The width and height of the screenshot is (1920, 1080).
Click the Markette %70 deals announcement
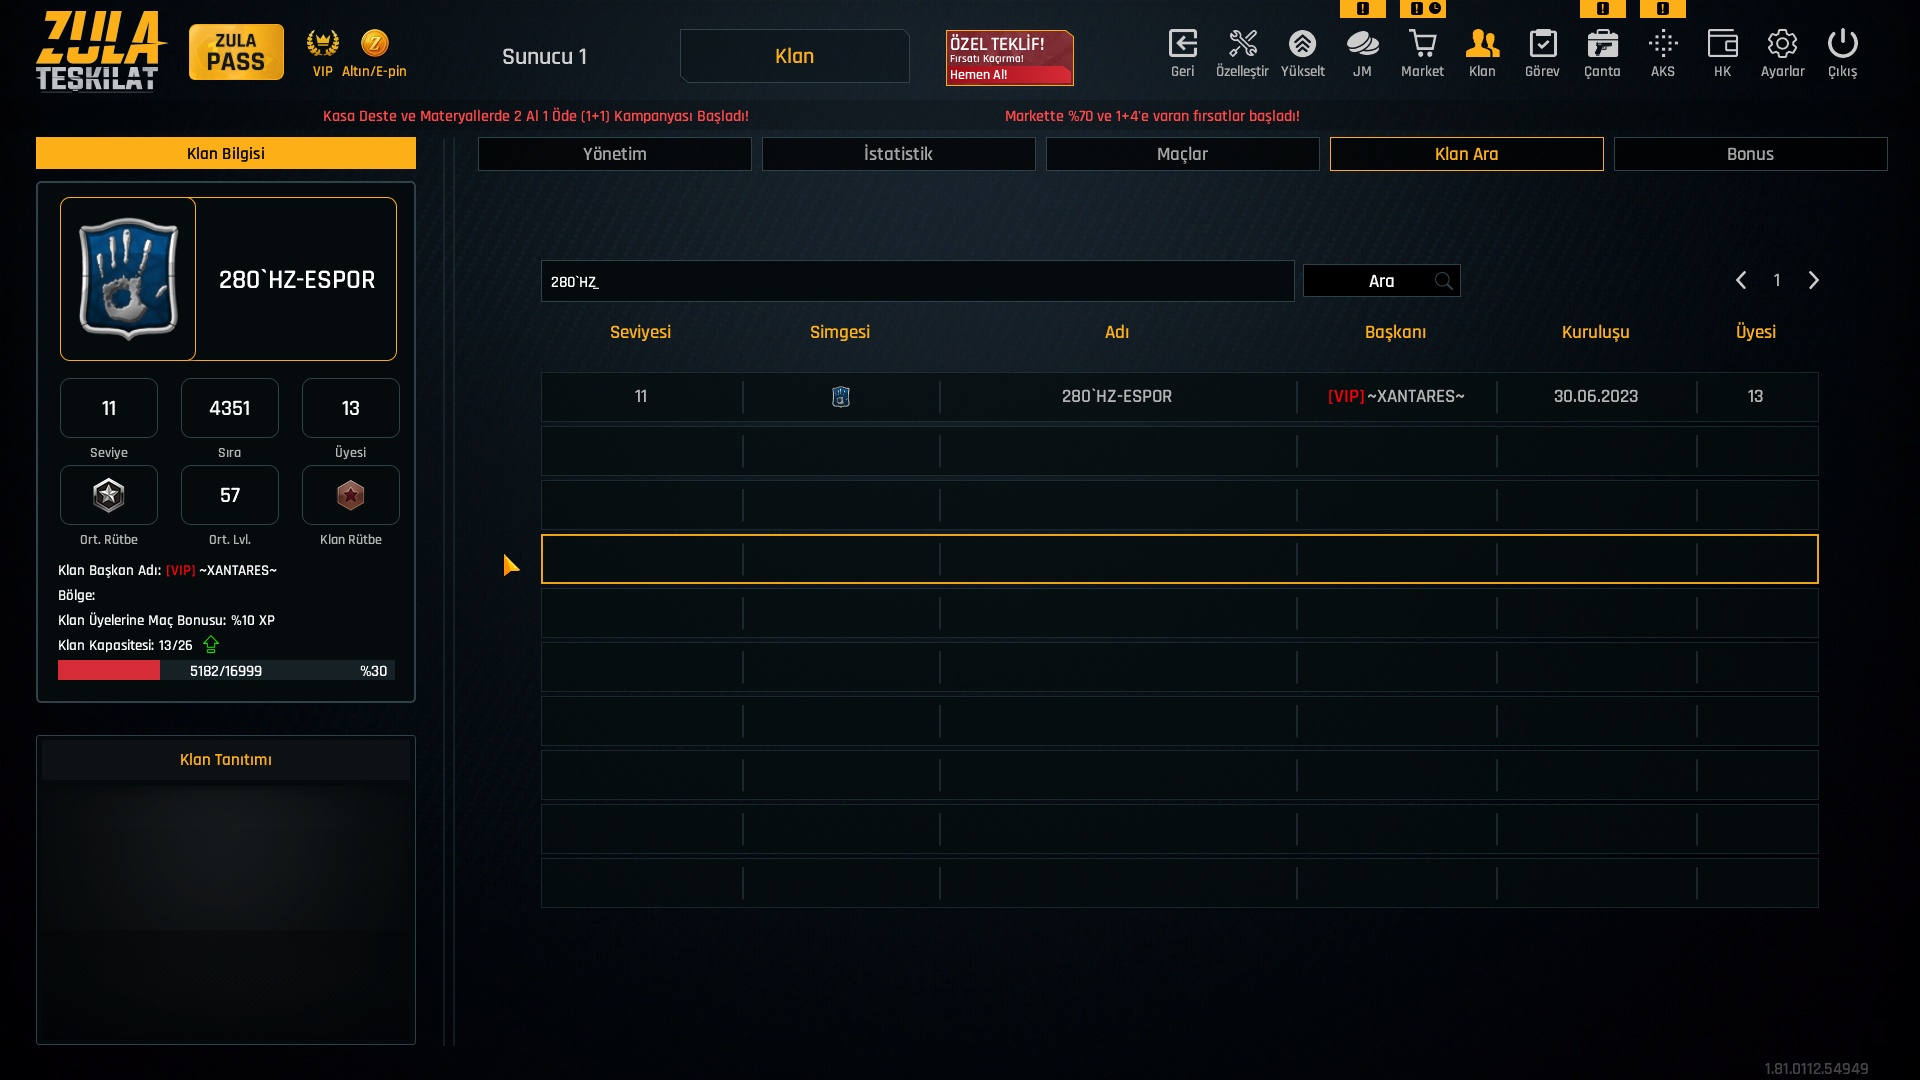[1152, 116]
